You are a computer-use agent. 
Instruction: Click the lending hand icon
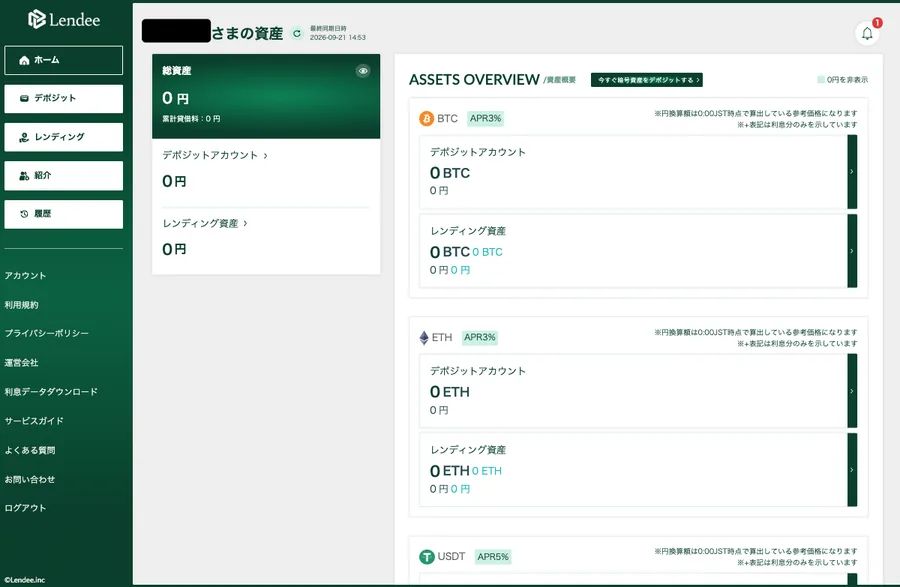(24, 137)
